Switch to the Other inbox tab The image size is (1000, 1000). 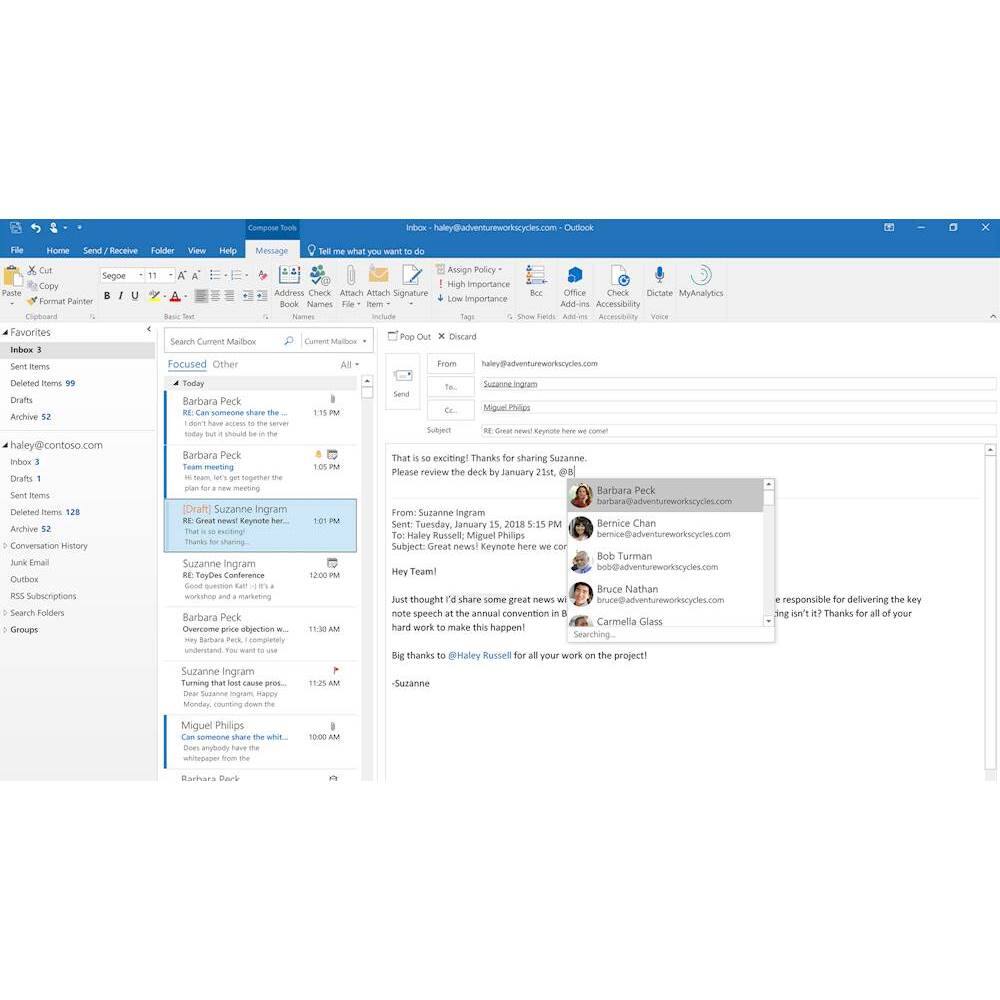click(x=225, y=365)
